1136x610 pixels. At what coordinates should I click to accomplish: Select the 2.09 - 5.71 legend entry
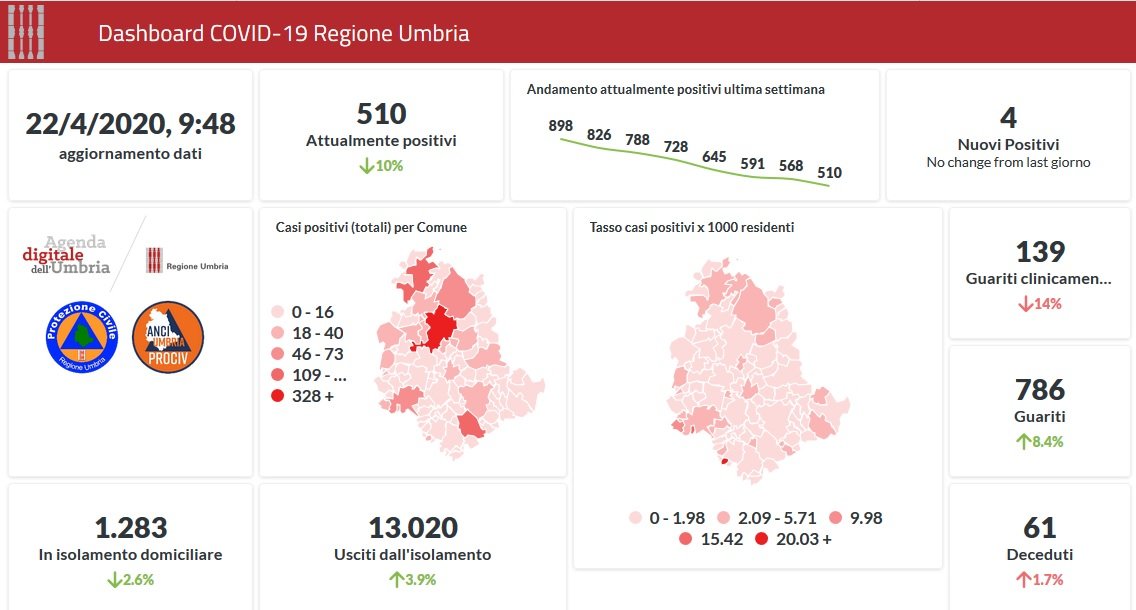[765, 518]
